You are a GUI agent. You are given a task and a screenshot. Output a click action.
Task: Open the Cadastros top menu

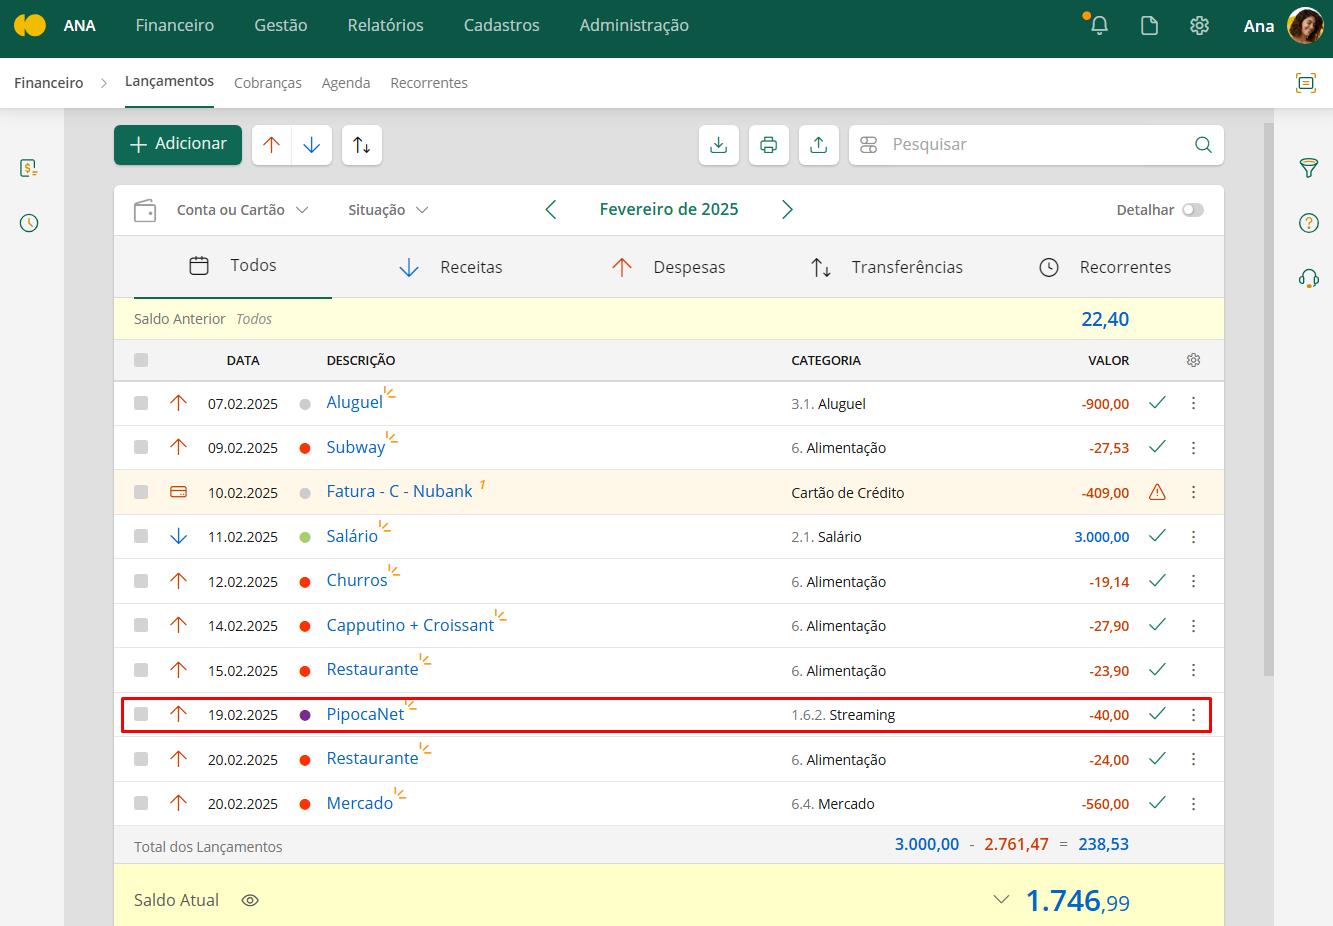point(502,25)
